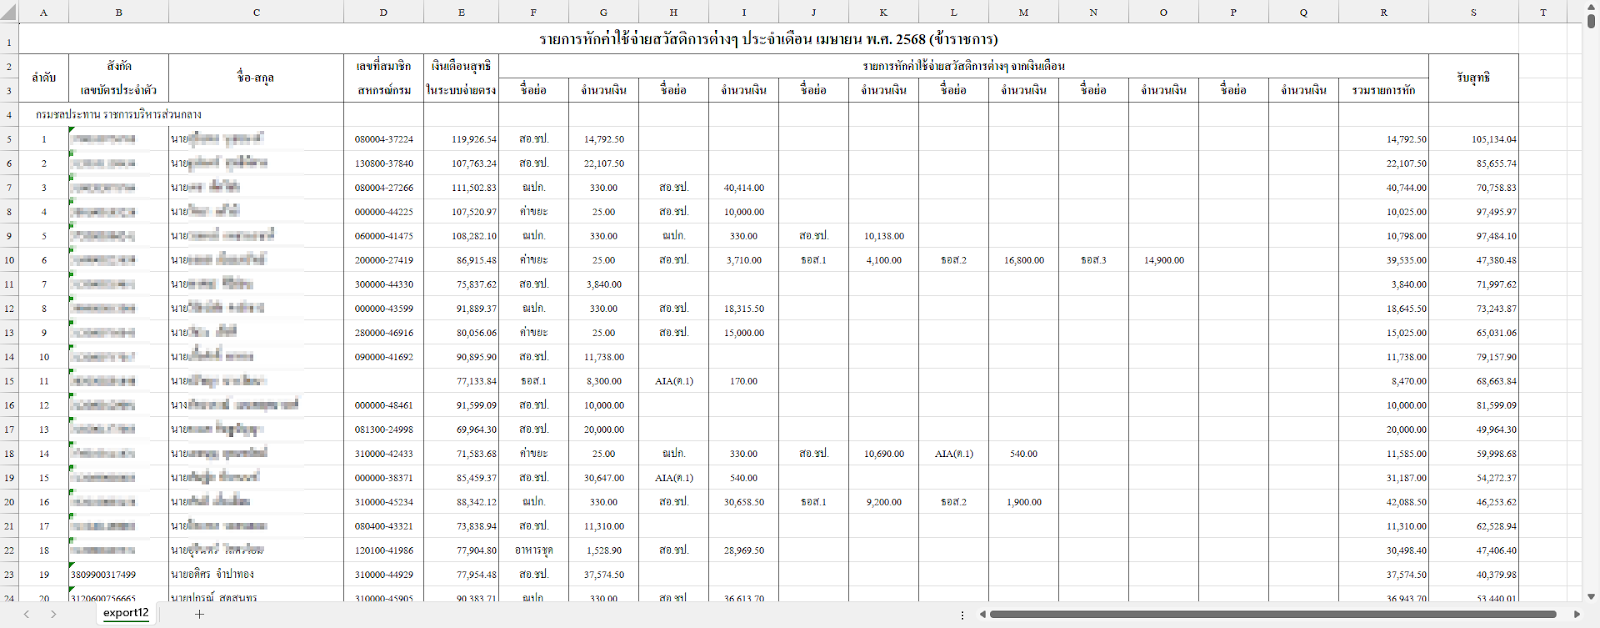The height and width of the screenshot is (628, 1600).
Task: Select column R by its header
Action: 1384,12
